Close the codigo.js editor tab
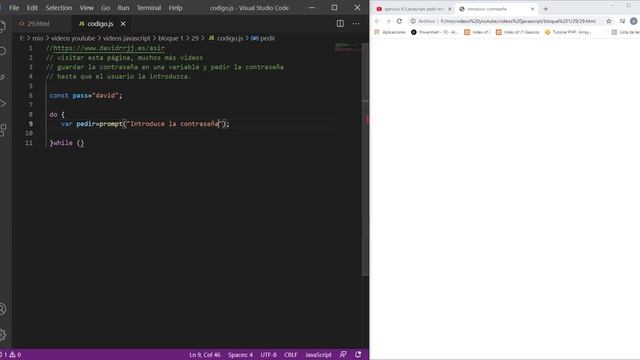This screenshot has height=360, width=640. point(123,24)
